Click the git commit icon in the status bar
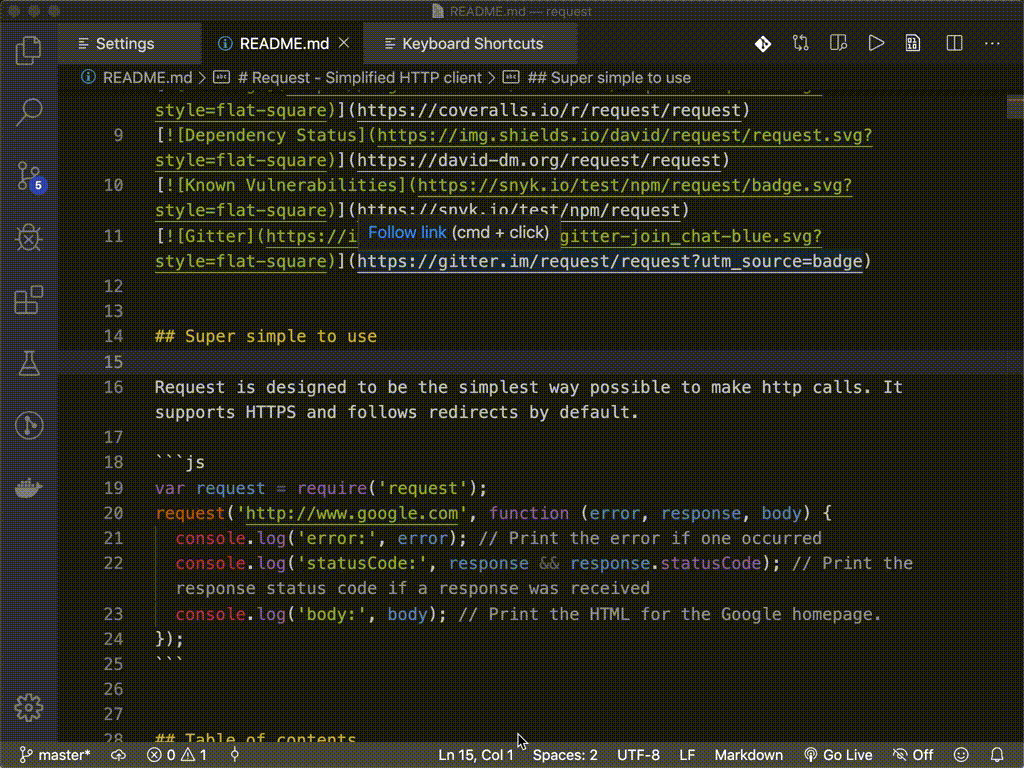This screenshot has height=768, width=1024. [234, 755]
